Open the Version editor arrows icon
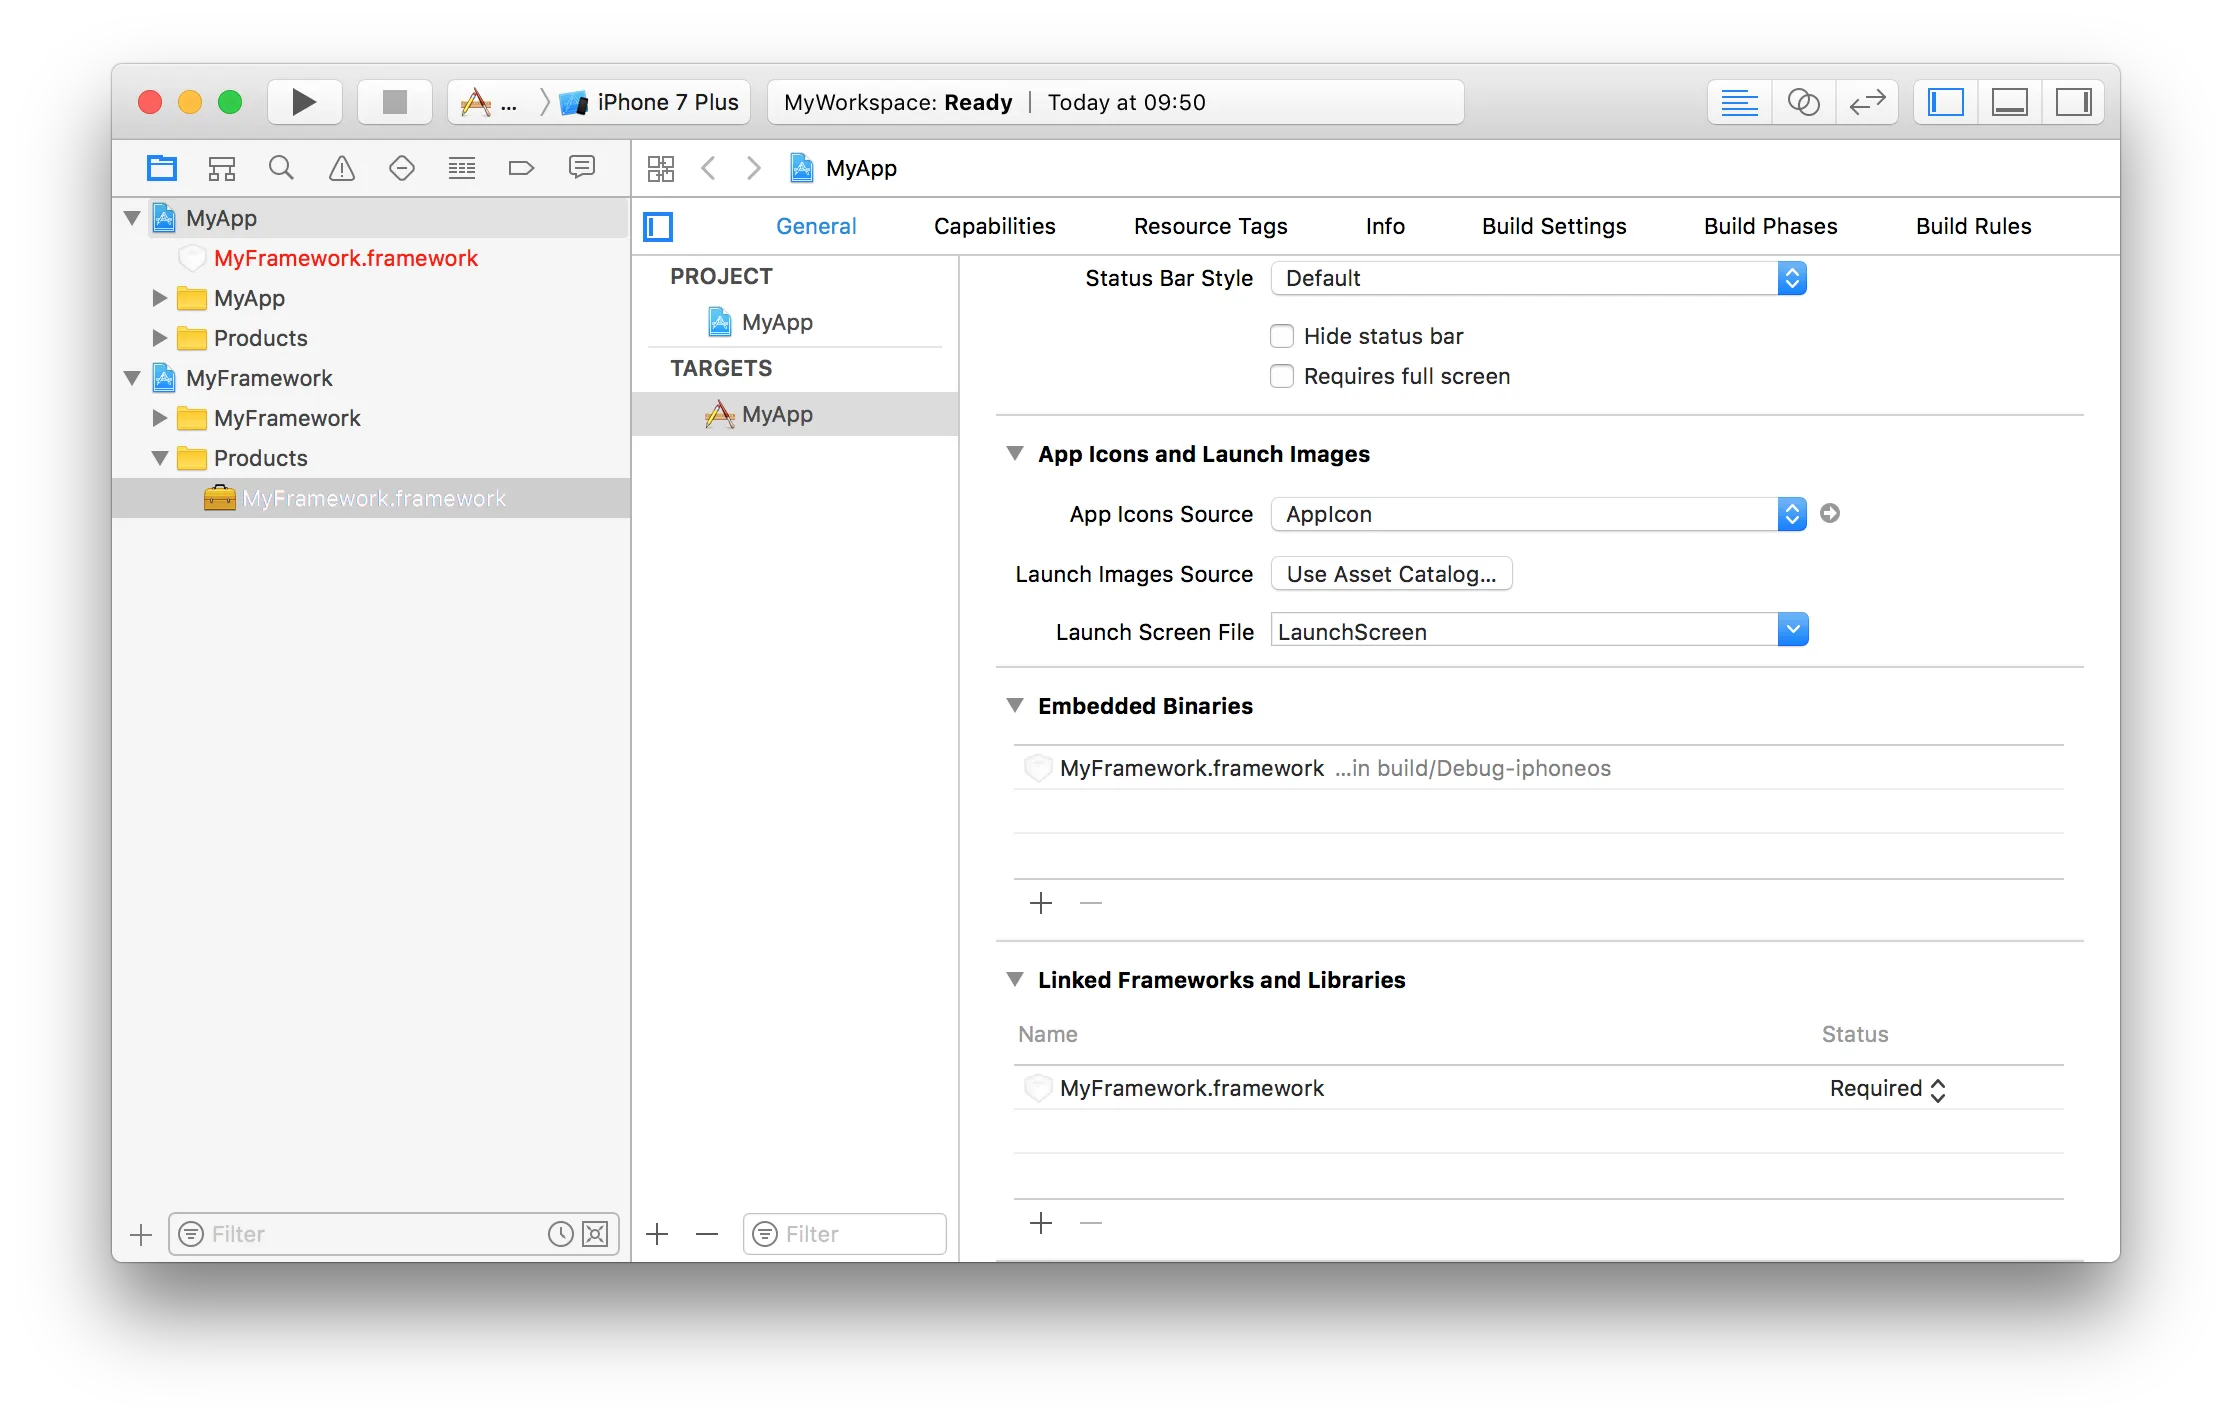The image size is (2232, 1422). (x=1866, y=102)
